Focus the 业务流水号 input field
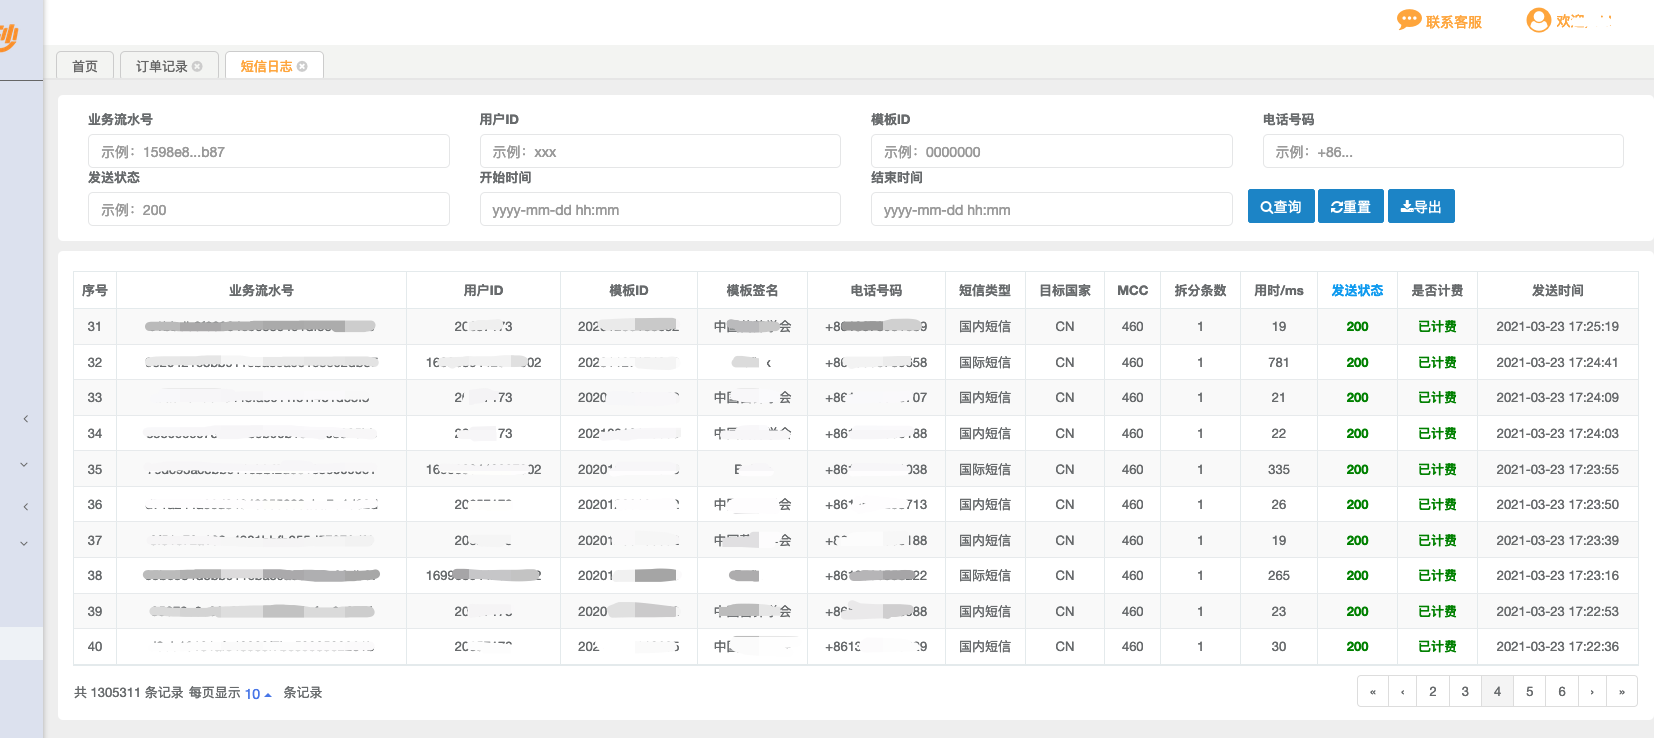The image size is (1654, 738). click(x=269, y=151)
